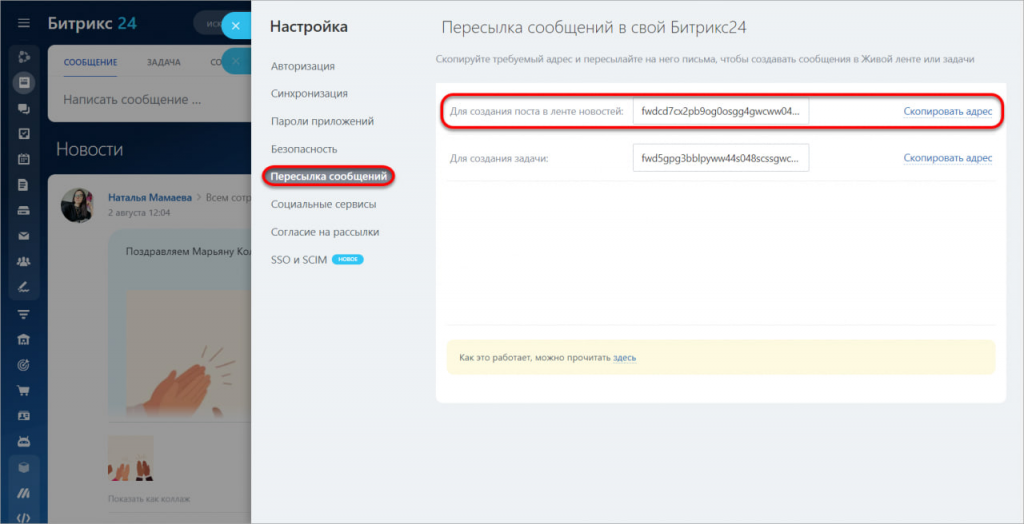
Task: Open box cube icon in sidebar
Action: [24, 468]
